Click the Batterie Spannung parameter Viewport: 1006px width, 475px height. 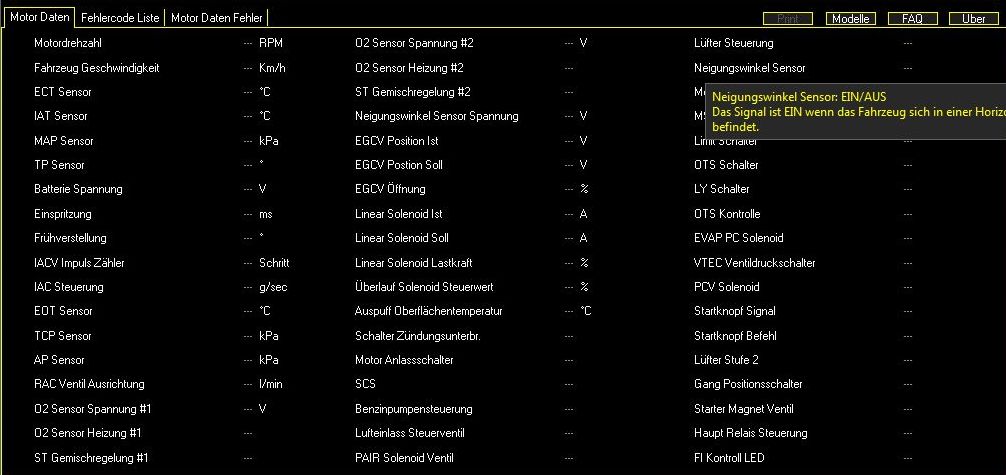(x=78, y=189)
